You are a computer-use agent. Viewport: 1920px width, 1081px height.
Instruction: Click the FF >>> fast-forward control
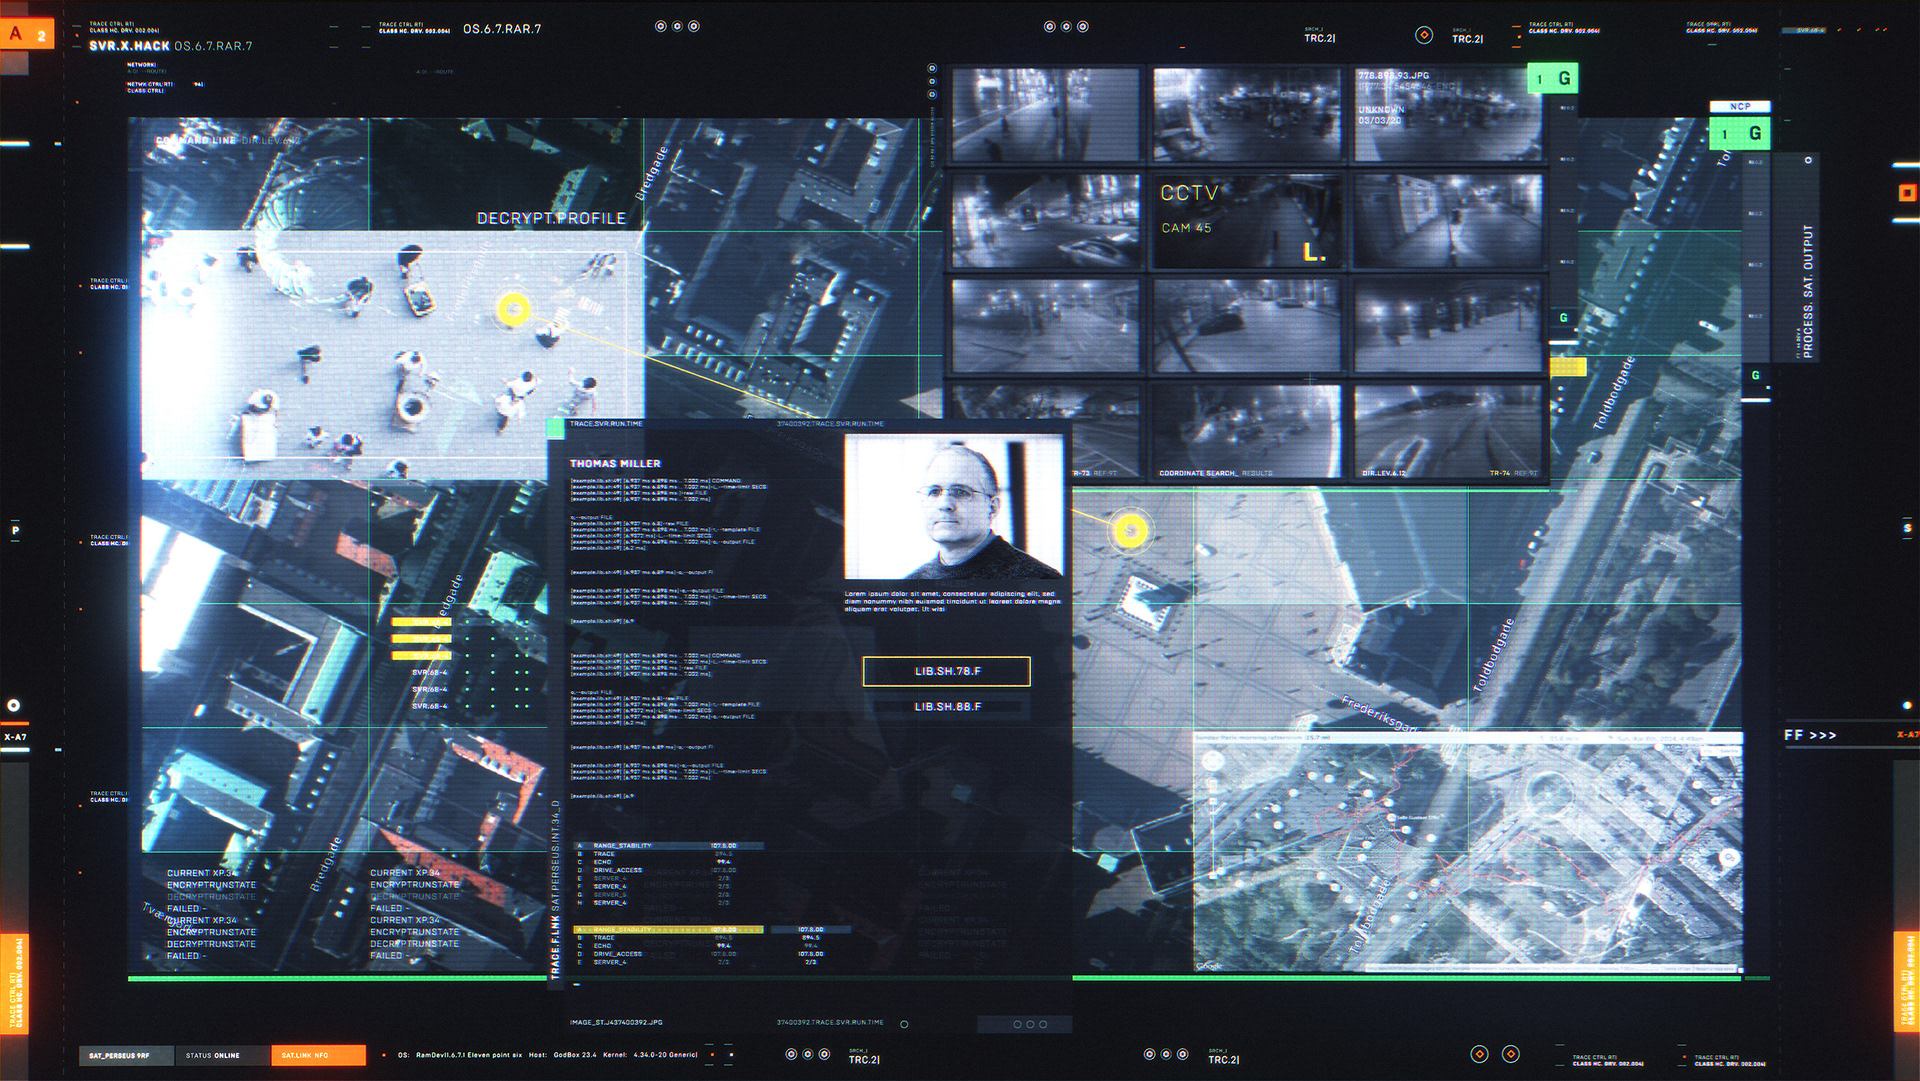coord(1810,735)
